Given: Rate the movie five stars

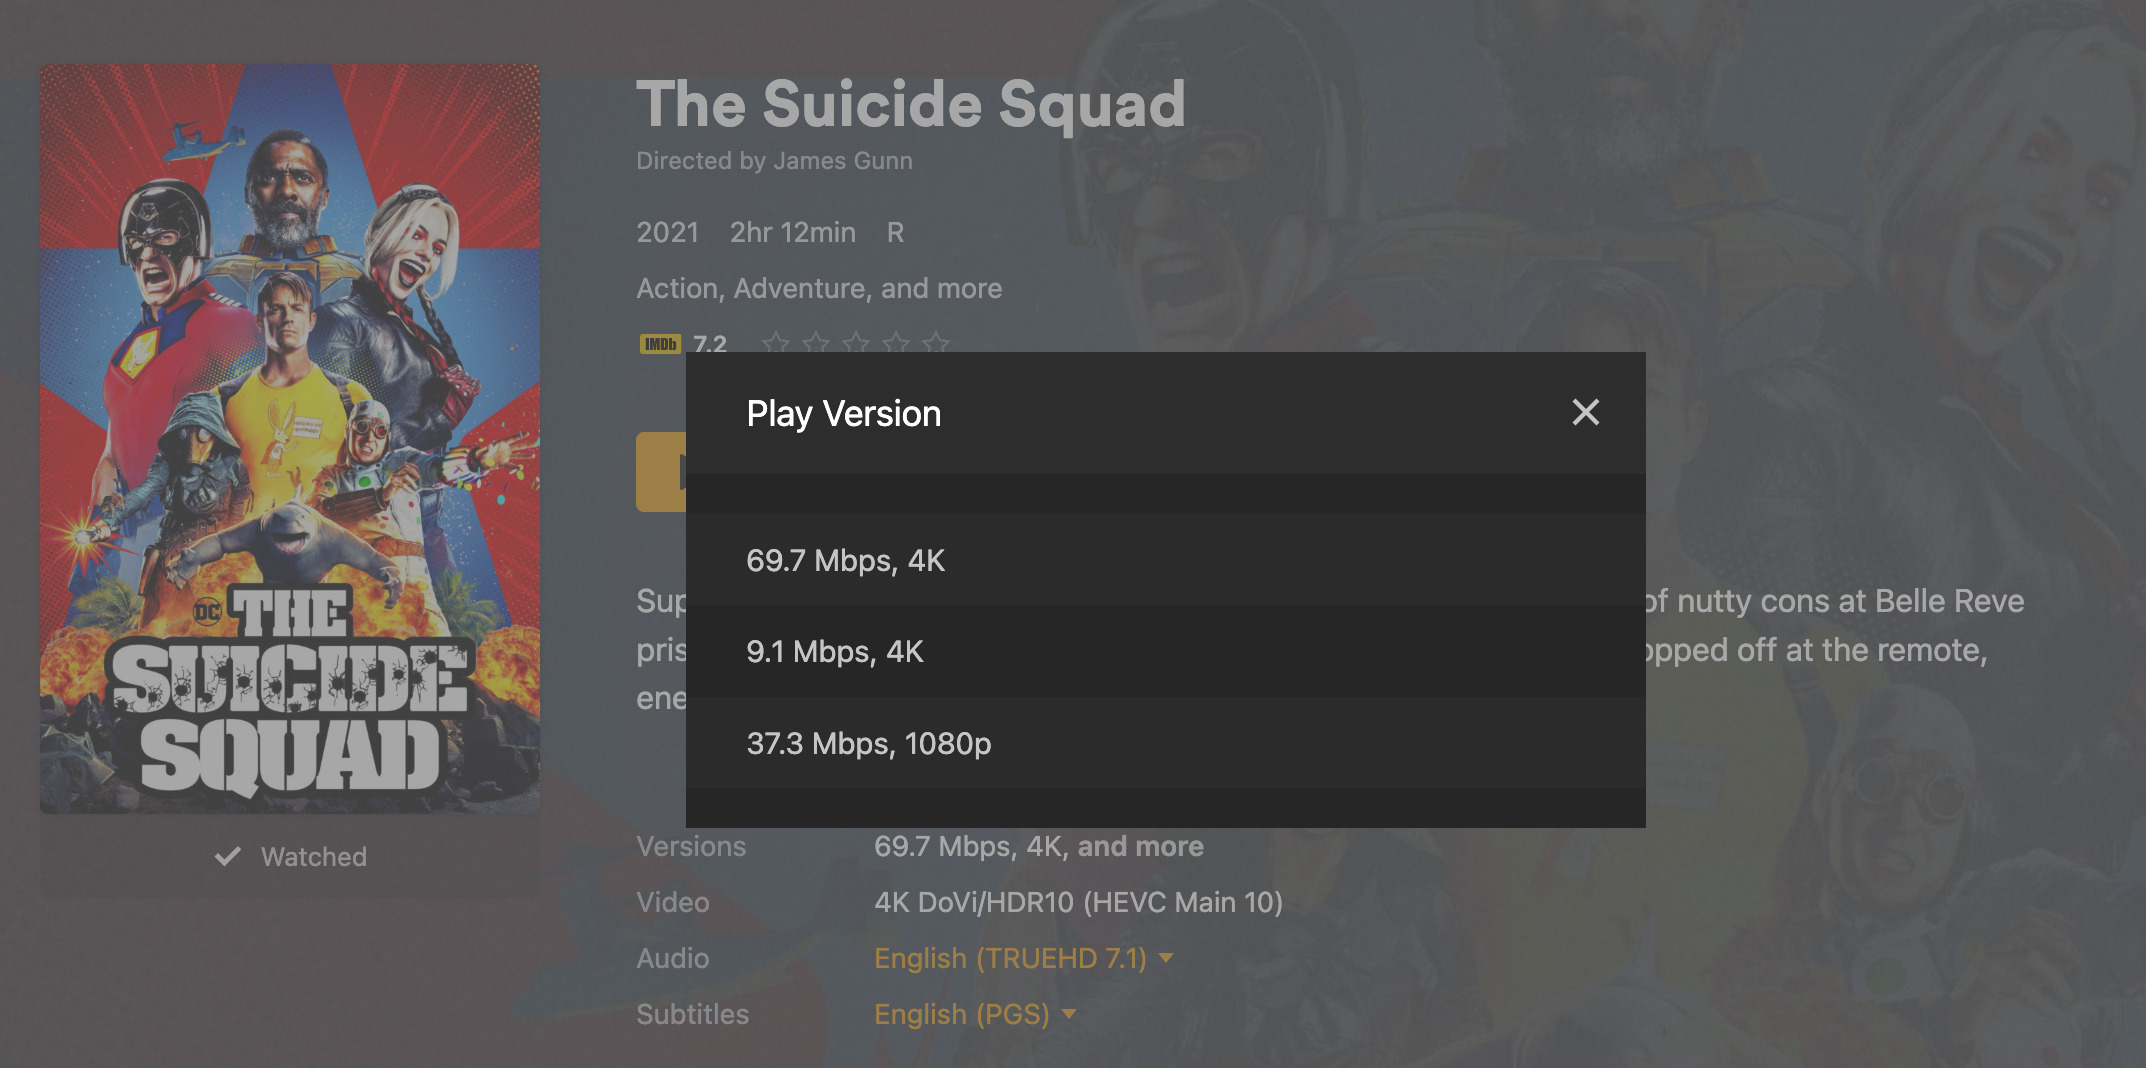Looking at the screenshot, I should tap(936, 343).
